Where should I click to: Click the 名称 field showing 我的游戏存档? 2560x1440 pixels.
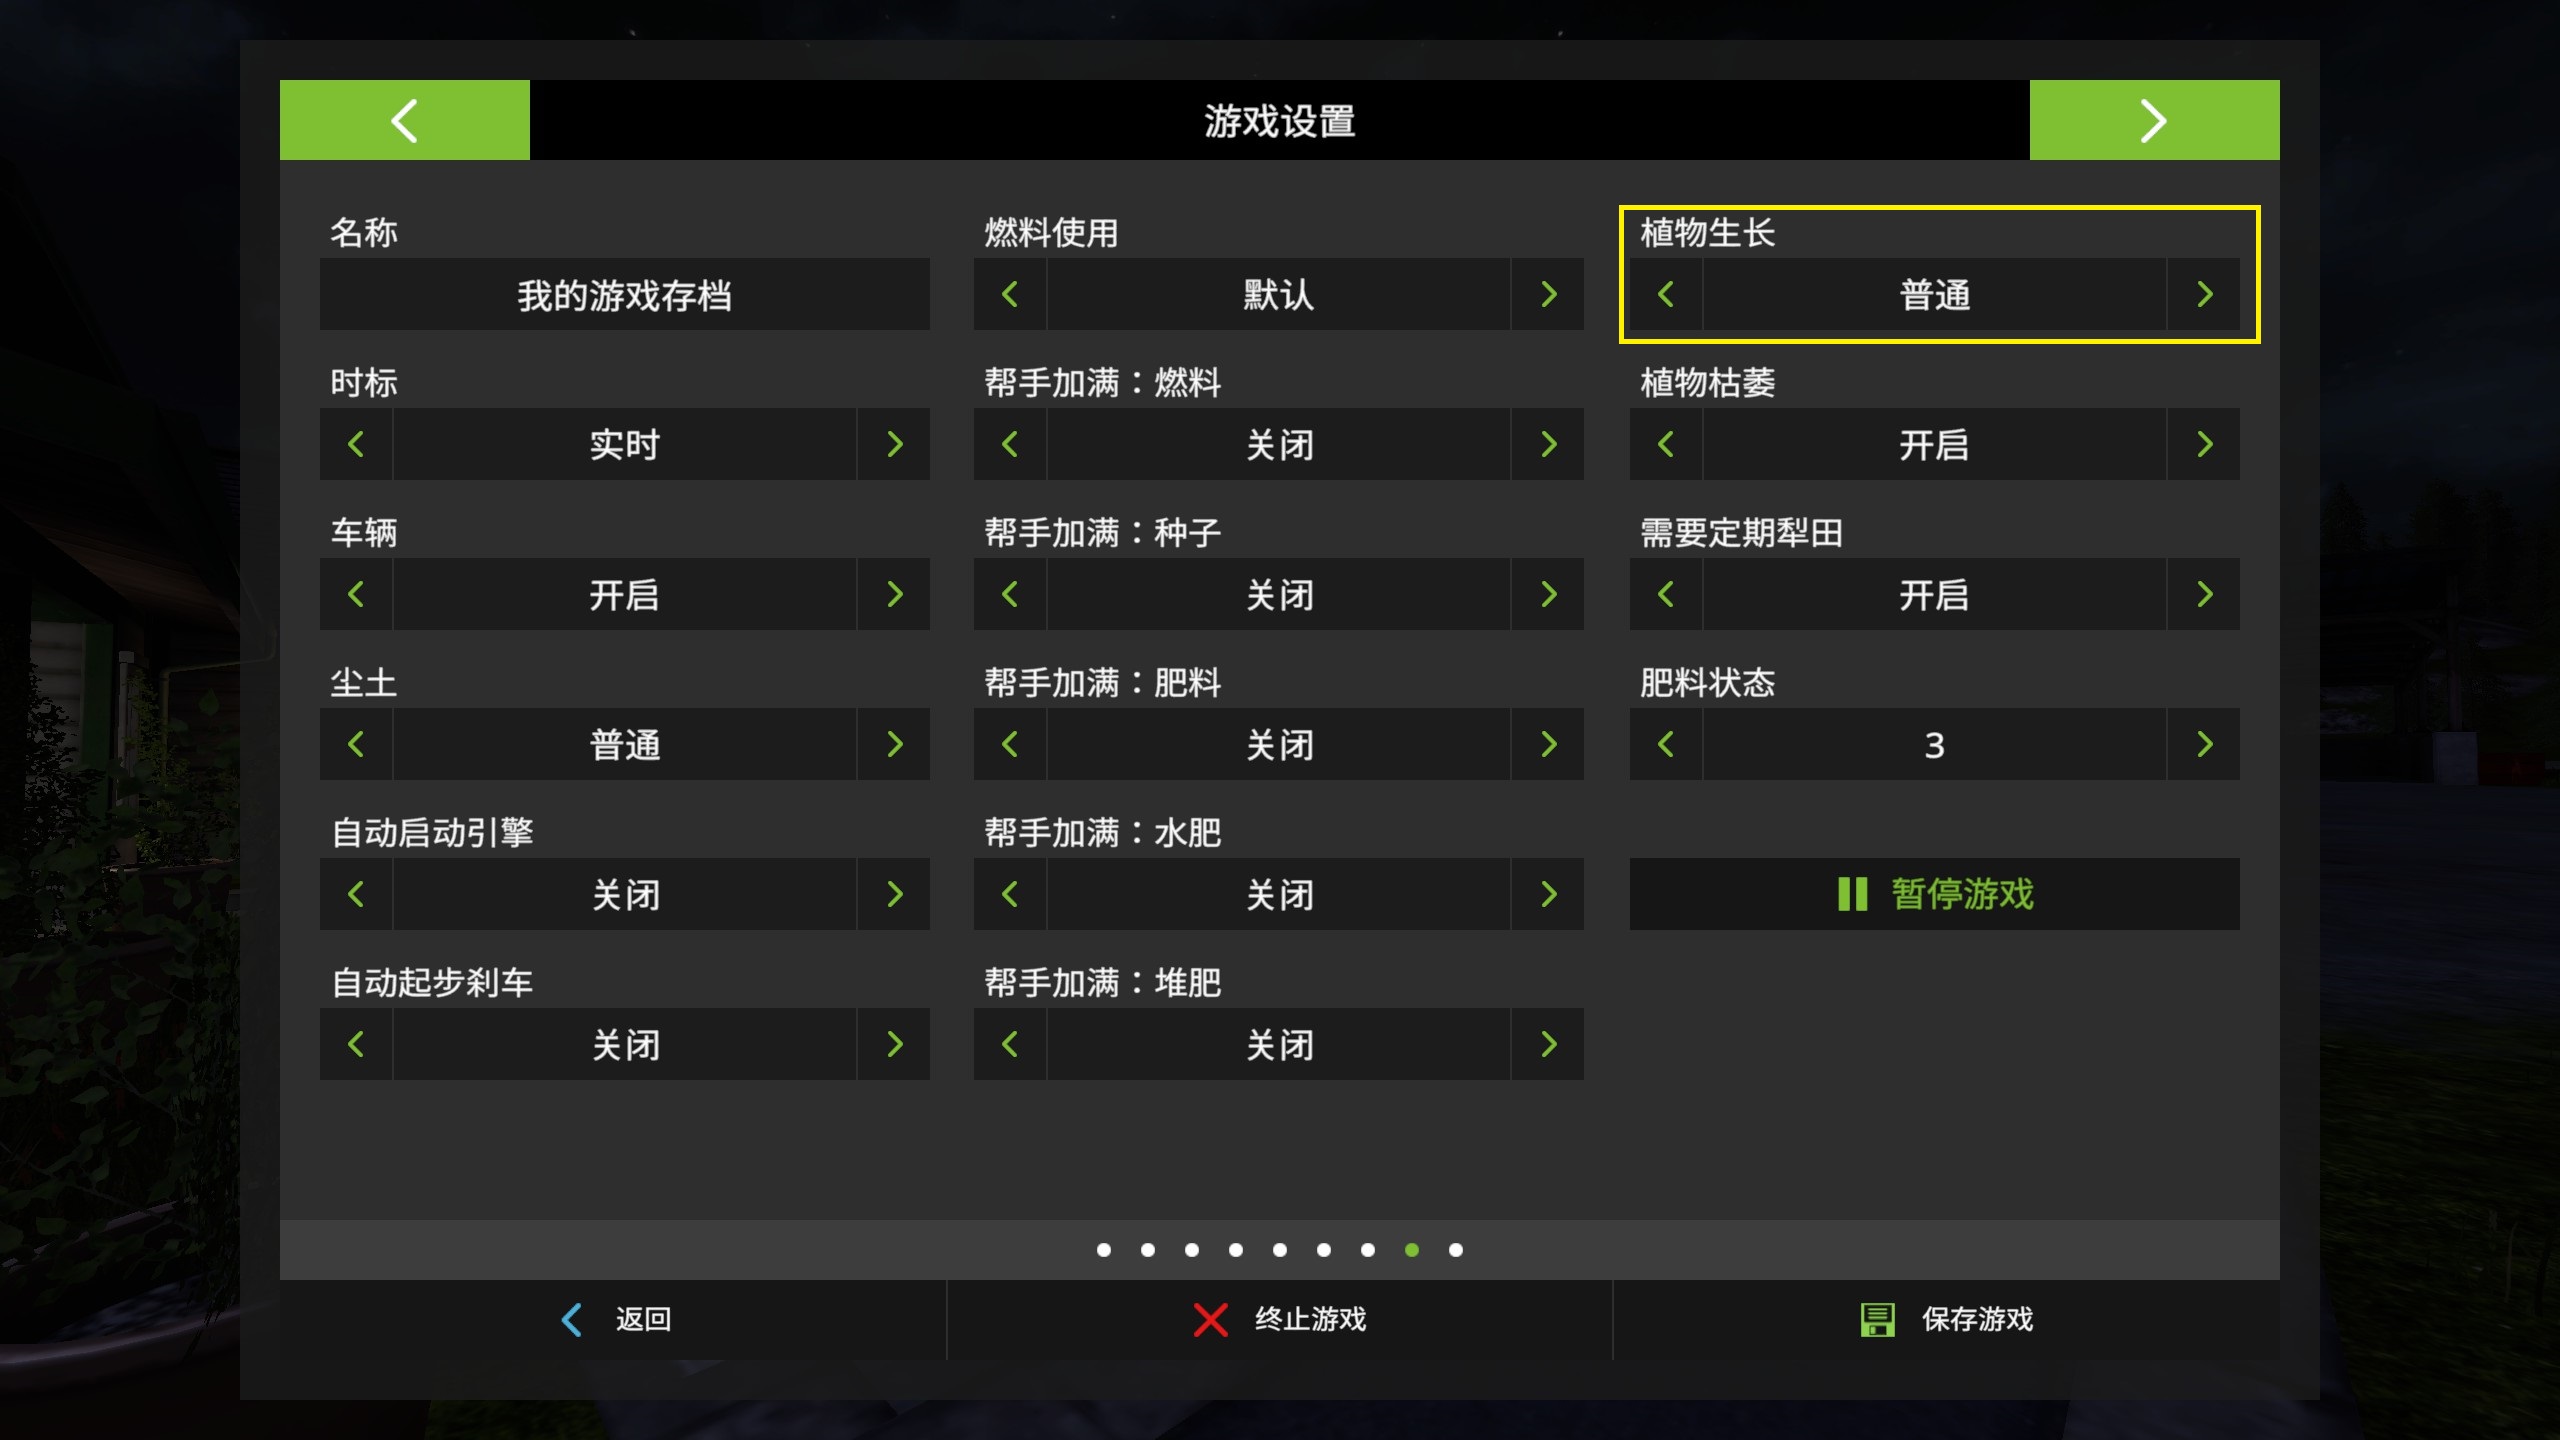pyautogui.click(x=624, y=294)
